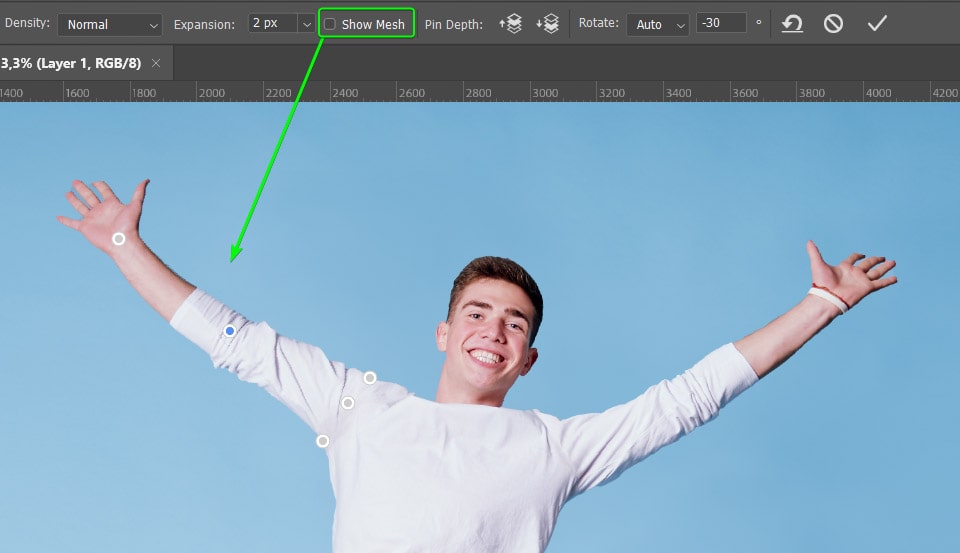The width and height of the screenshot is (960, 553).
Task: Open the Density dropdown set to Normal
Action: pos(110,24)
